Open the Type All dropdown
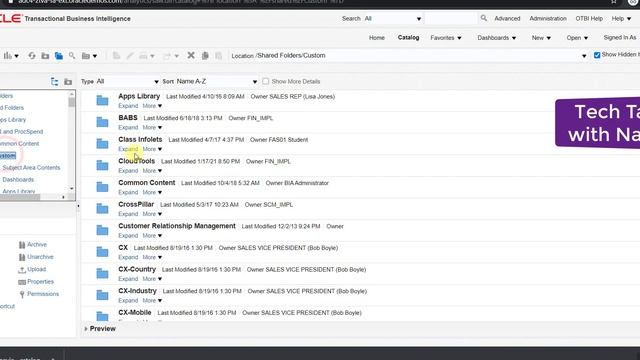 tap(127, 82)
